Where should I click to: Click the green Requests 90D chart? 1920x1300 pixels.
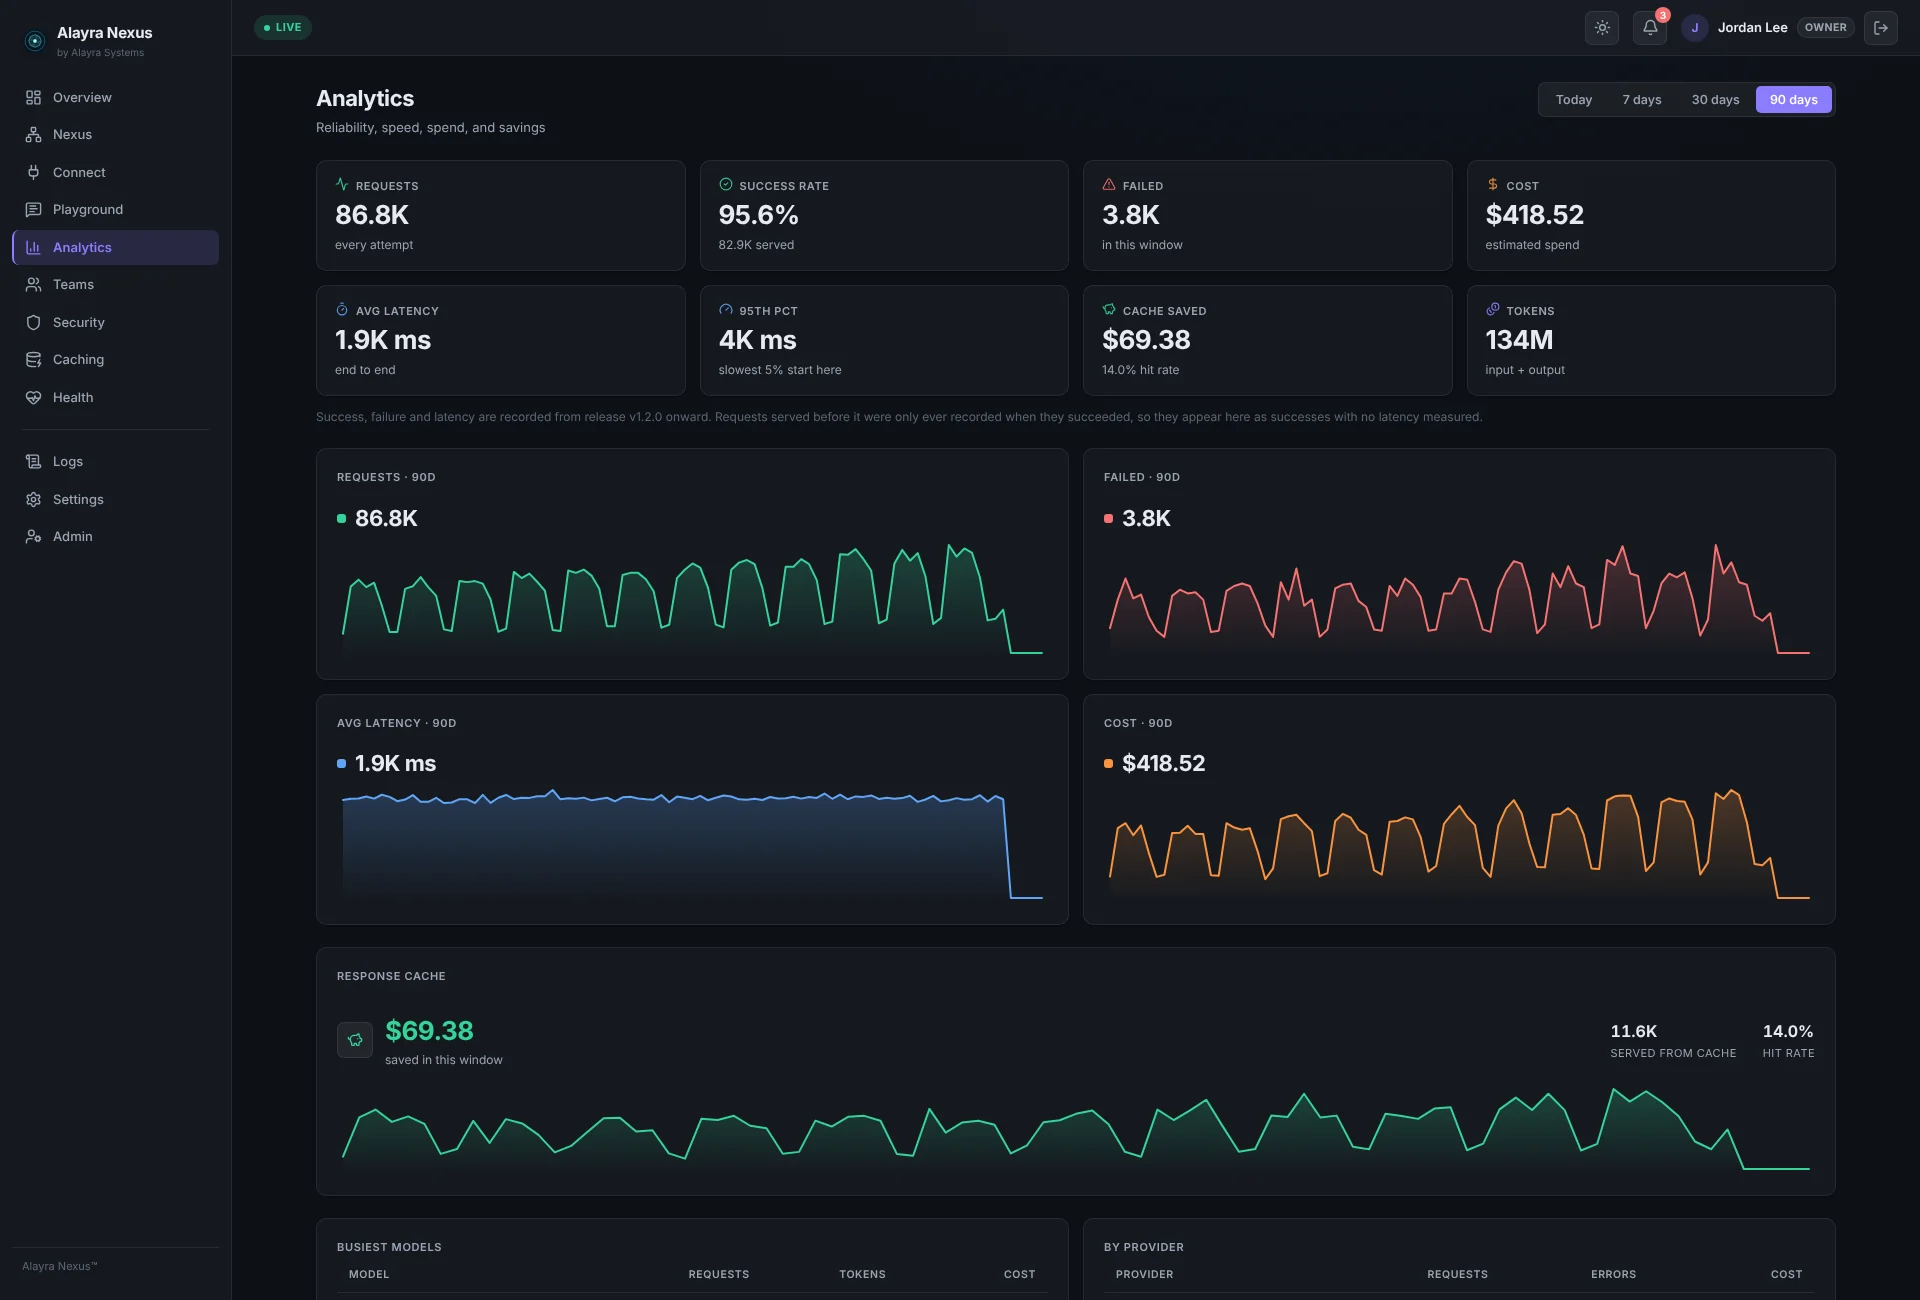point(692,600)
